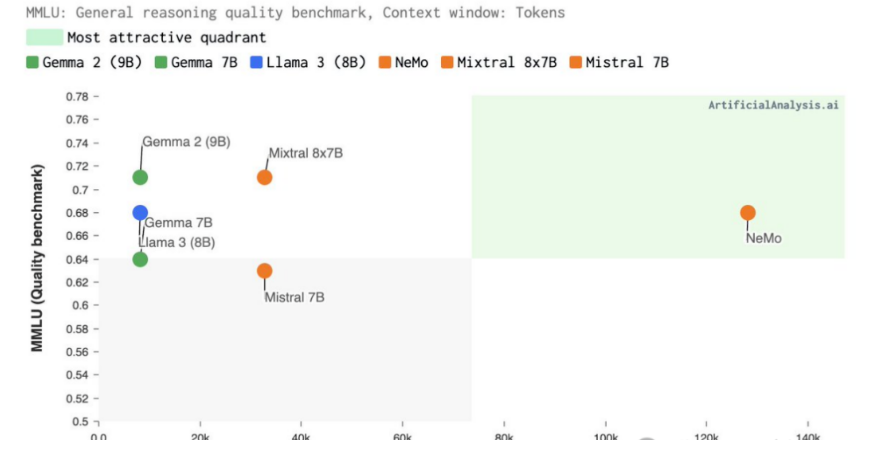
Task: Click the Gemma 7B green data point at 0.64
Action: tap(140, 259)
